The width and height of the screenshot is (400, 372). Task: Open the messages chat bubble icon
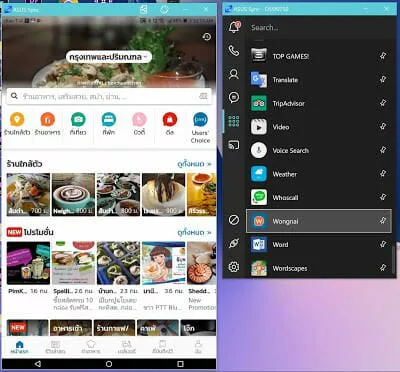[234, 97]
